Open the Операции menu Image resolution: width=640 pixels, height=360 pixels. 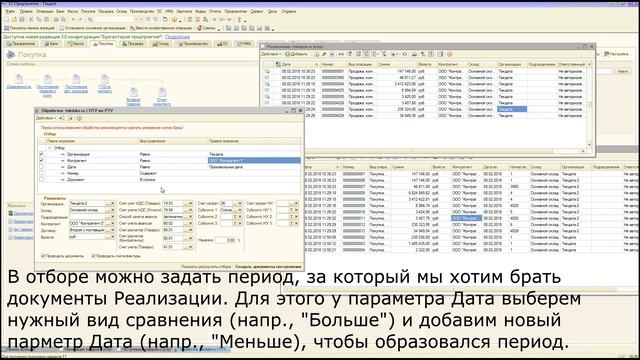click(x=44, y=11)
